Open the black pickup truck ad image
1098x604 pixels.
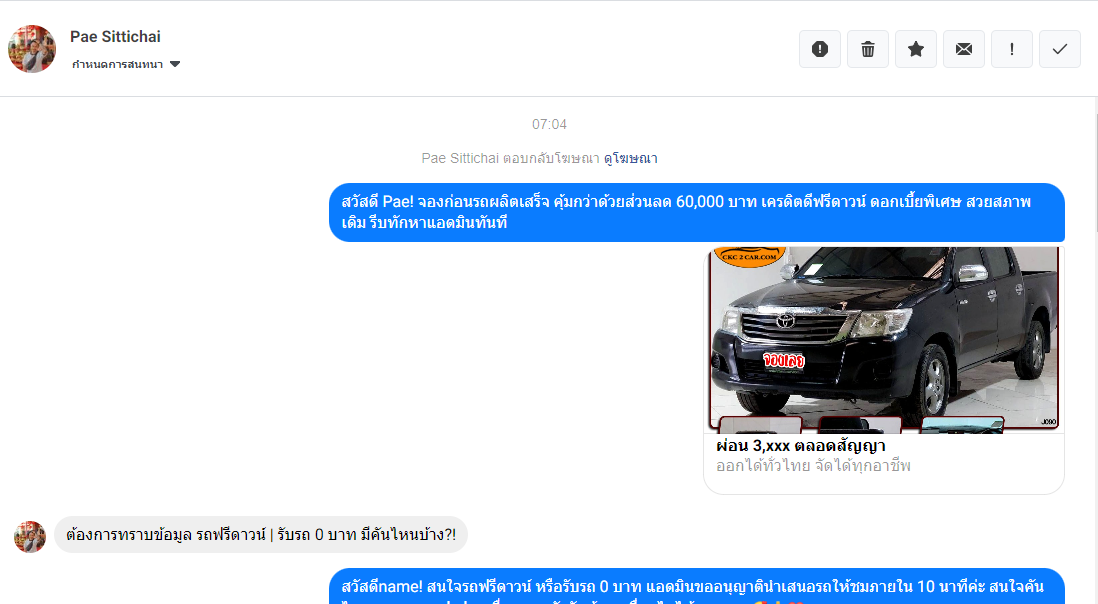884,339
